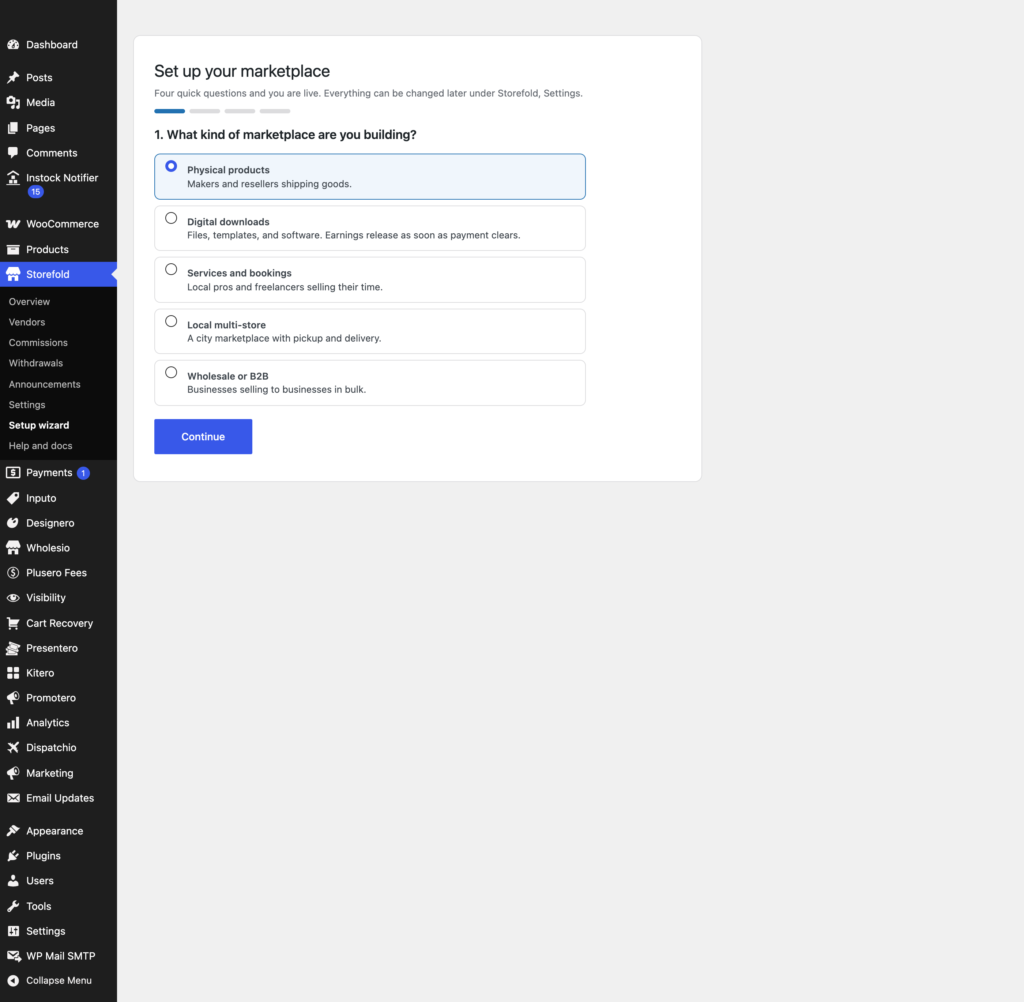Screen dimensions: 1024x1002
Task: Click the fourth segment of the wizard progress
Action: click(275, 111)
